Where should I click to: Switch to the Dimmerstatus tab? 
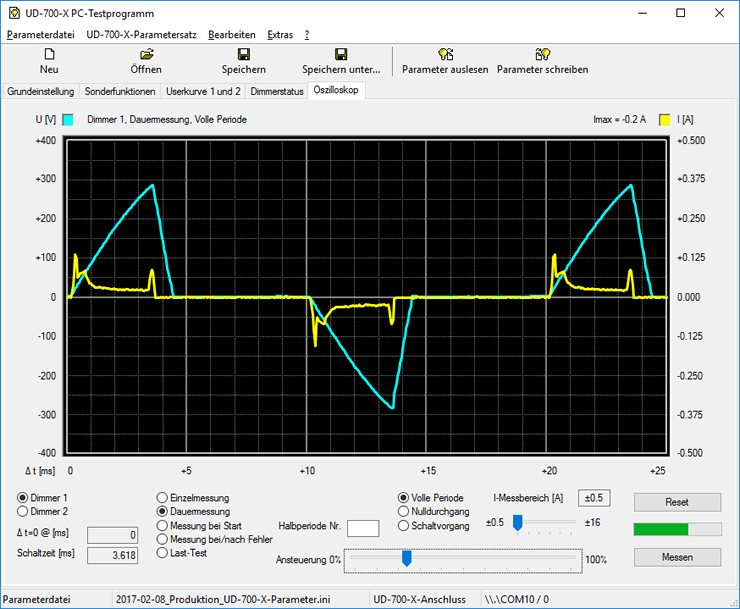(x=277, y=91)
